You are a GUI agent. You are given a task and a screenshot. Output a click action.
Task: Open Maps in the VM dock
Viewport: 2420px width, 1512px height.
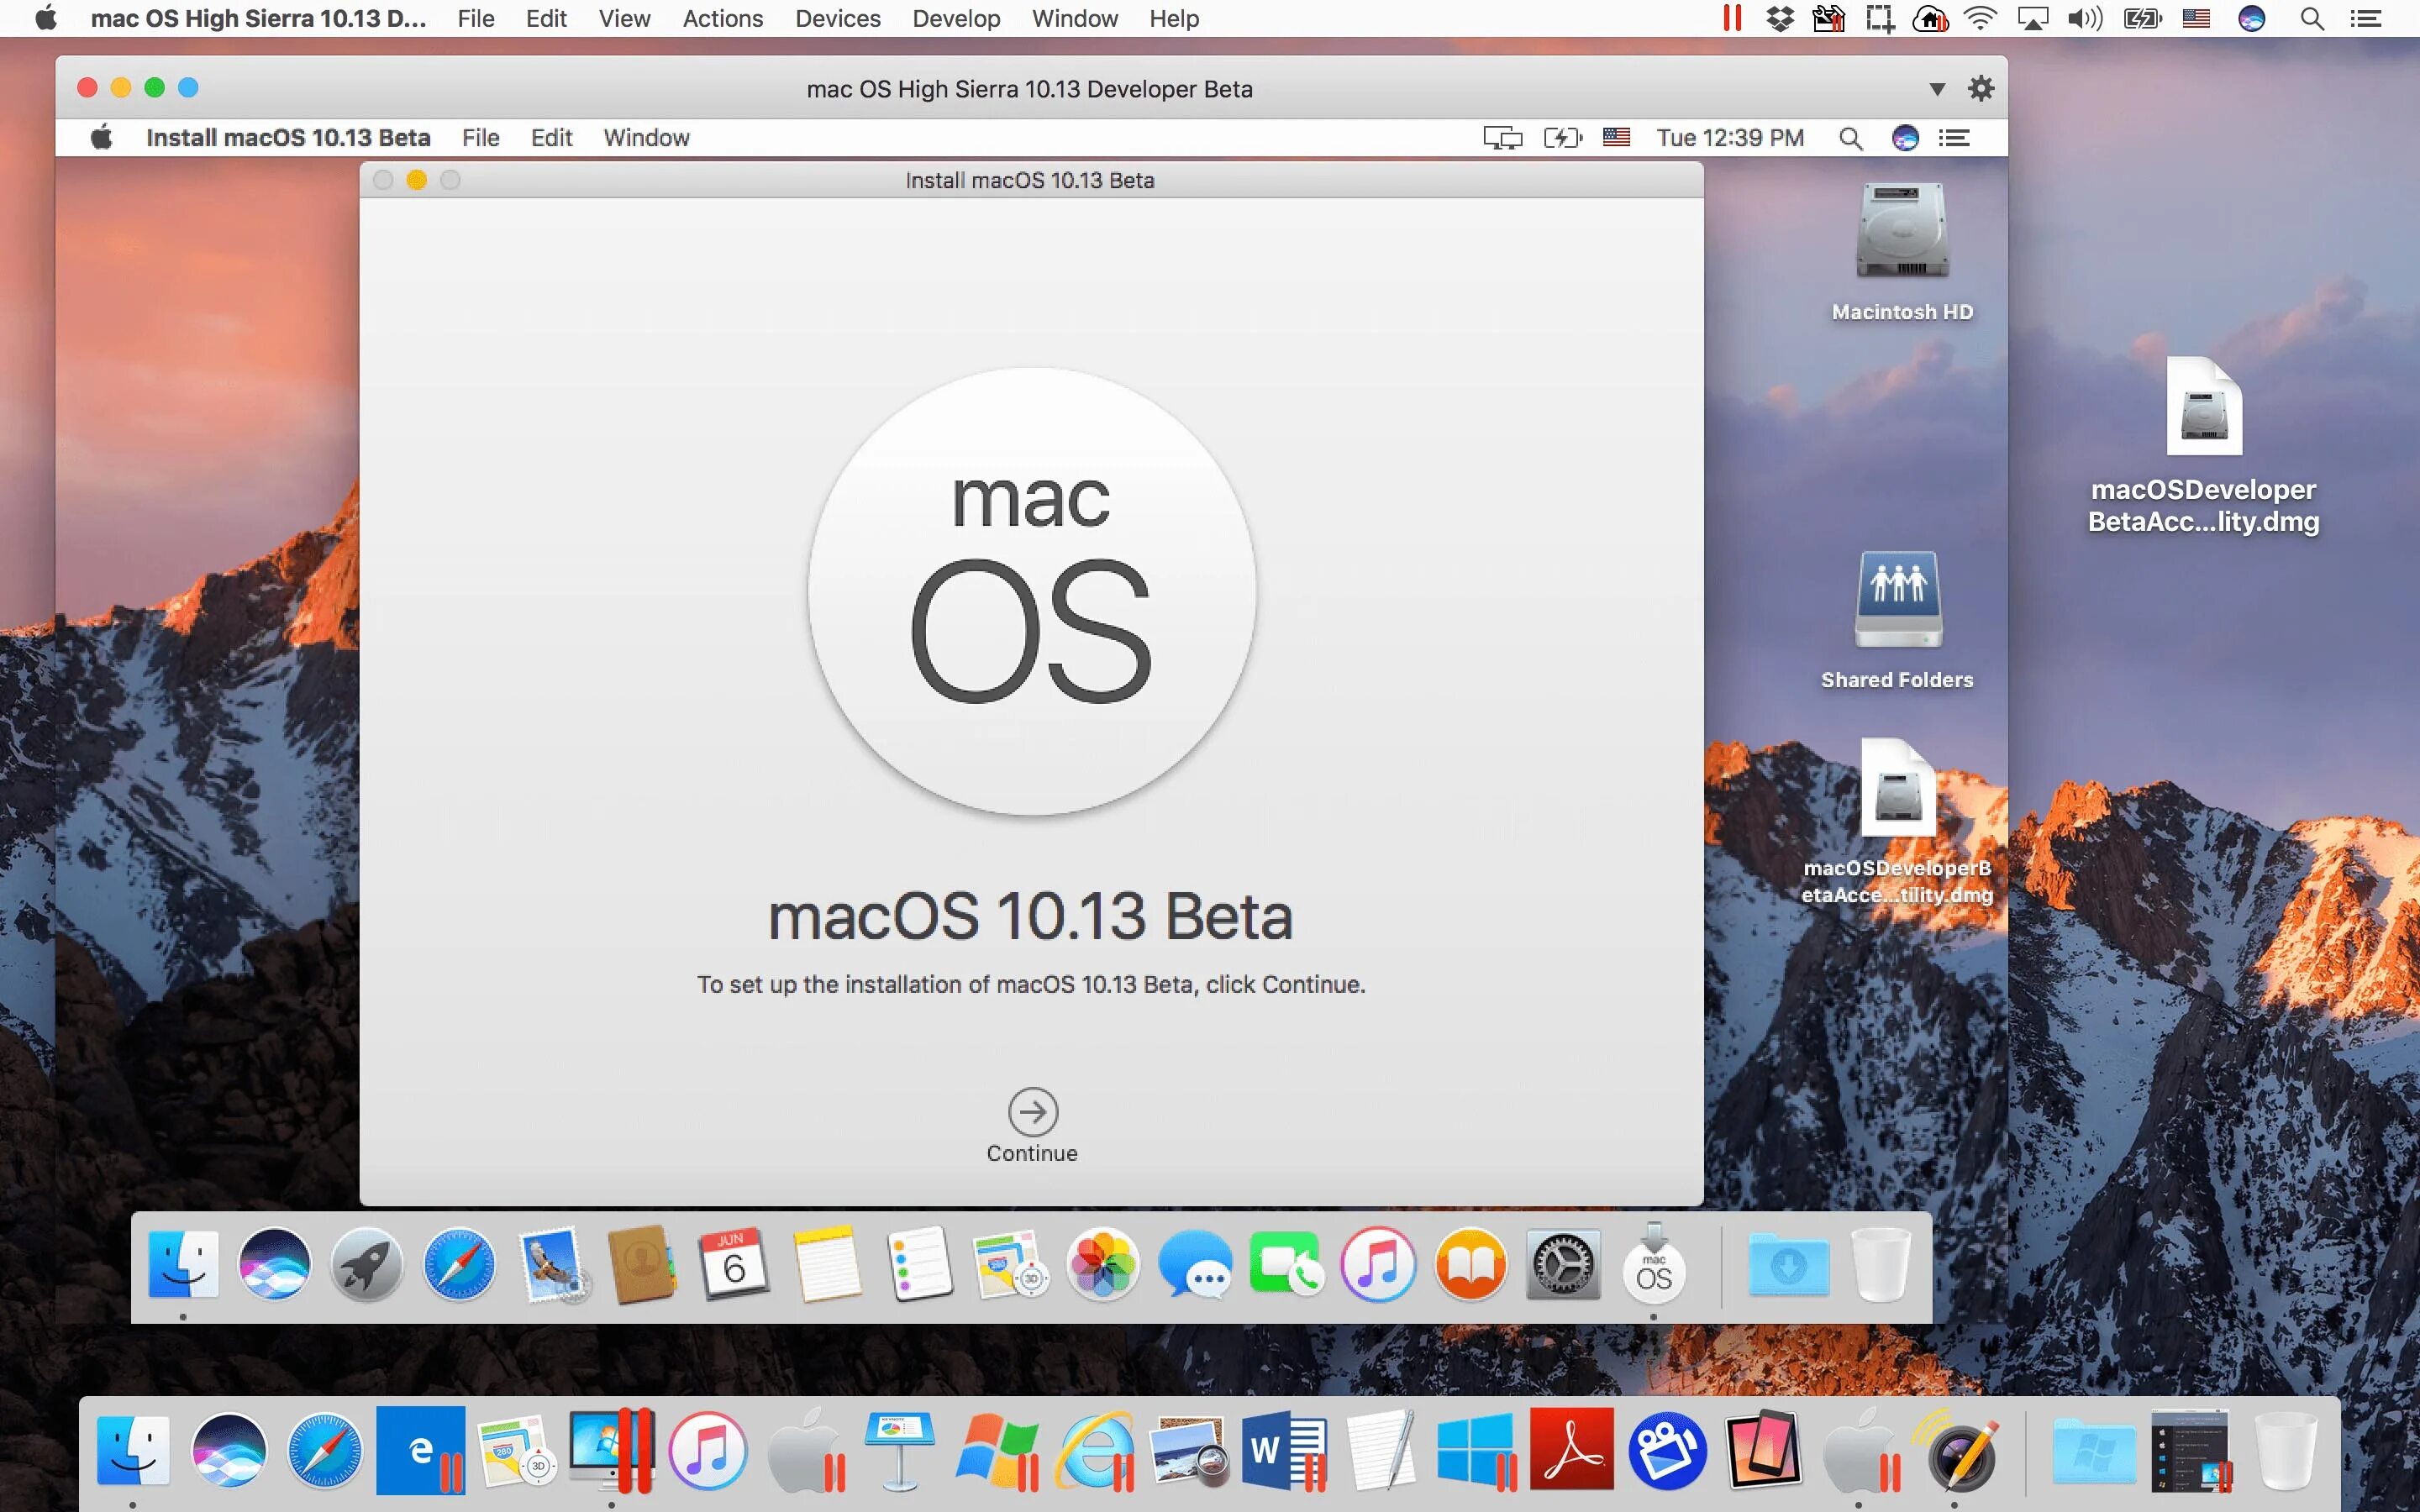click(1010, 1264)
